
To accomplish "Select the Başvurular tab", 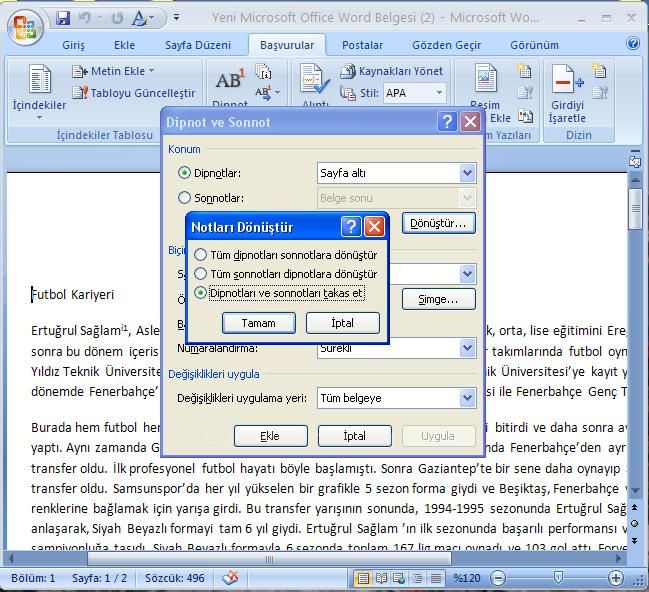I will pyautogui.click(x=287, y=45).
